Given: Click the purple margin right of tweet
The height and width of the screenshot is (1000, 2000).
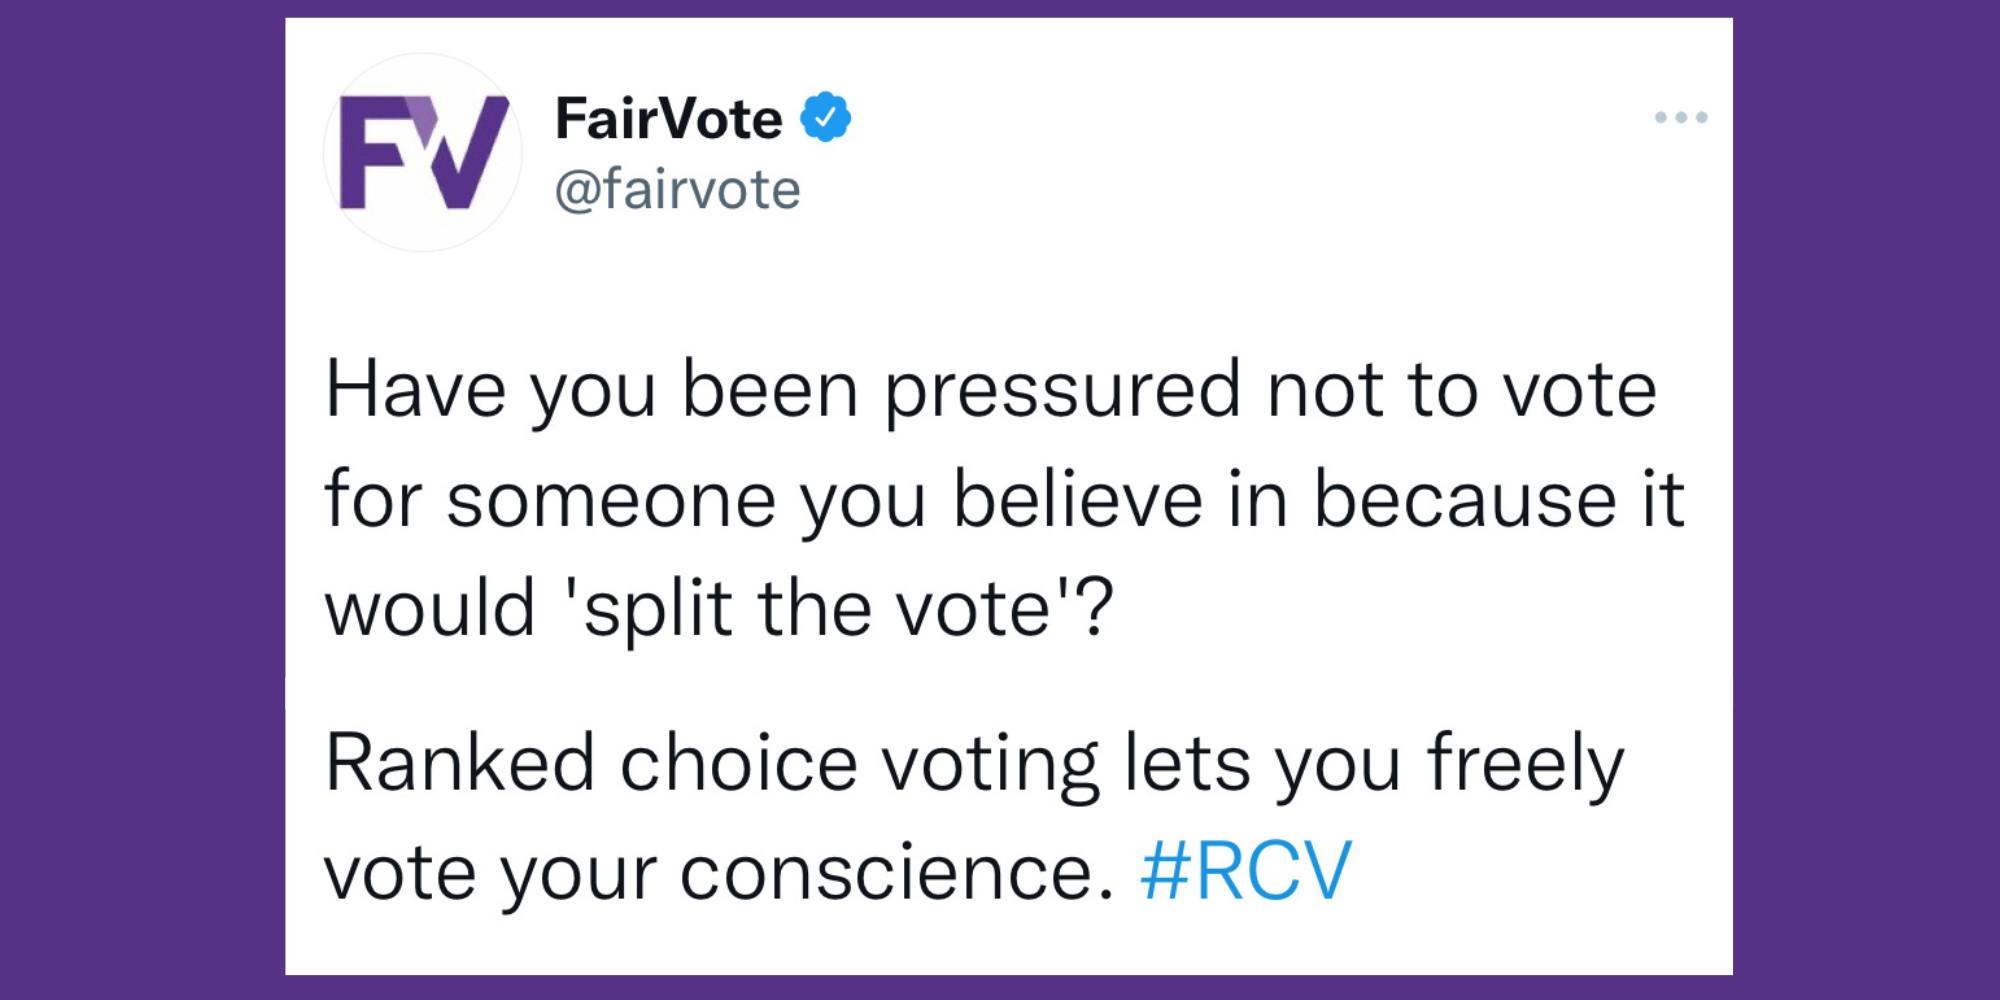Looking at the screenshot, I should (1866, 500).
